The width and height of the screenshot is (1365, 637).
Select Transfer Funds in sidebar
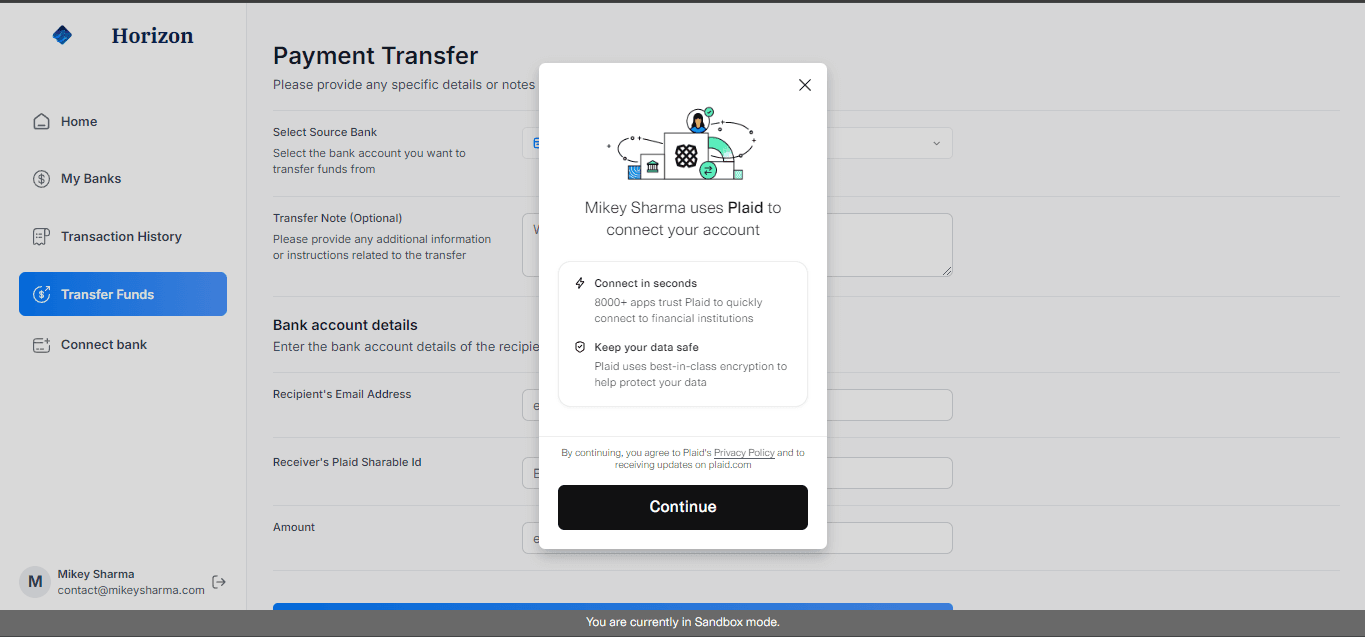click(x=123, y=294)
